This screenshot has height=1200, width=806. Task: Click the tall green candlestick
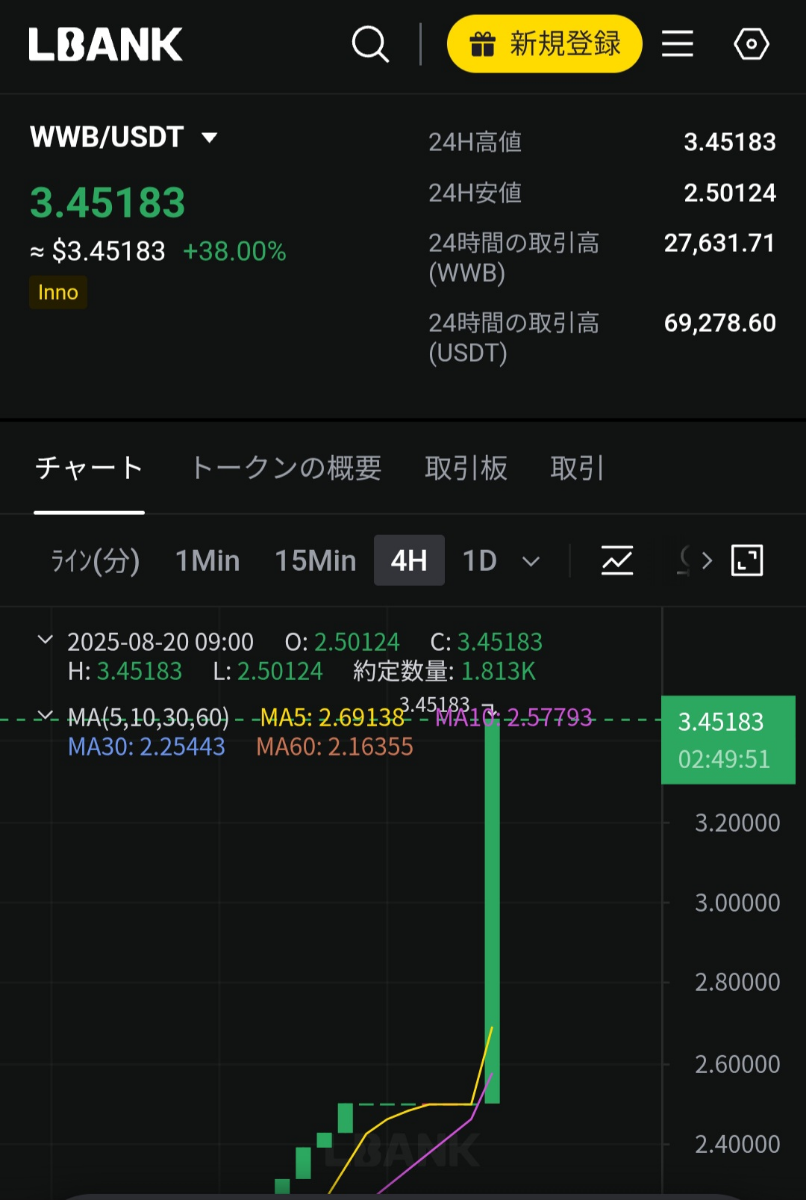click(x=492, y=911)
